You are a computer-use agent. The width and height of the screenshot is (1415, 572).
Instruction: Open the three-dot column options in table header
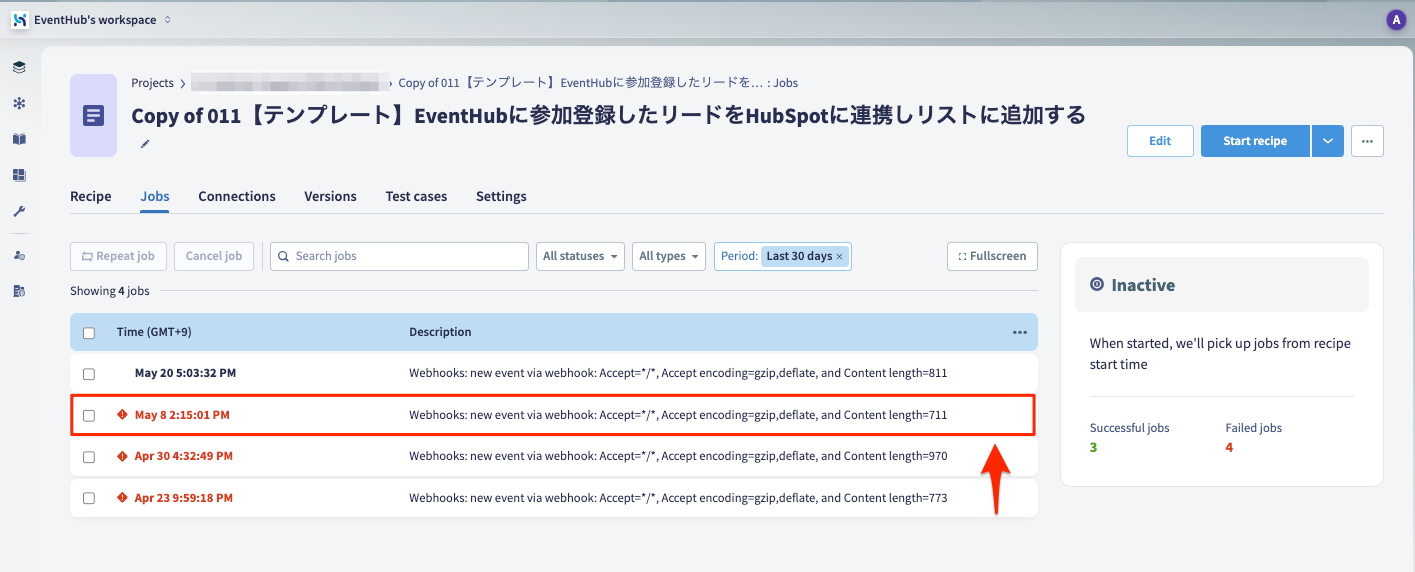(1020, 332)
